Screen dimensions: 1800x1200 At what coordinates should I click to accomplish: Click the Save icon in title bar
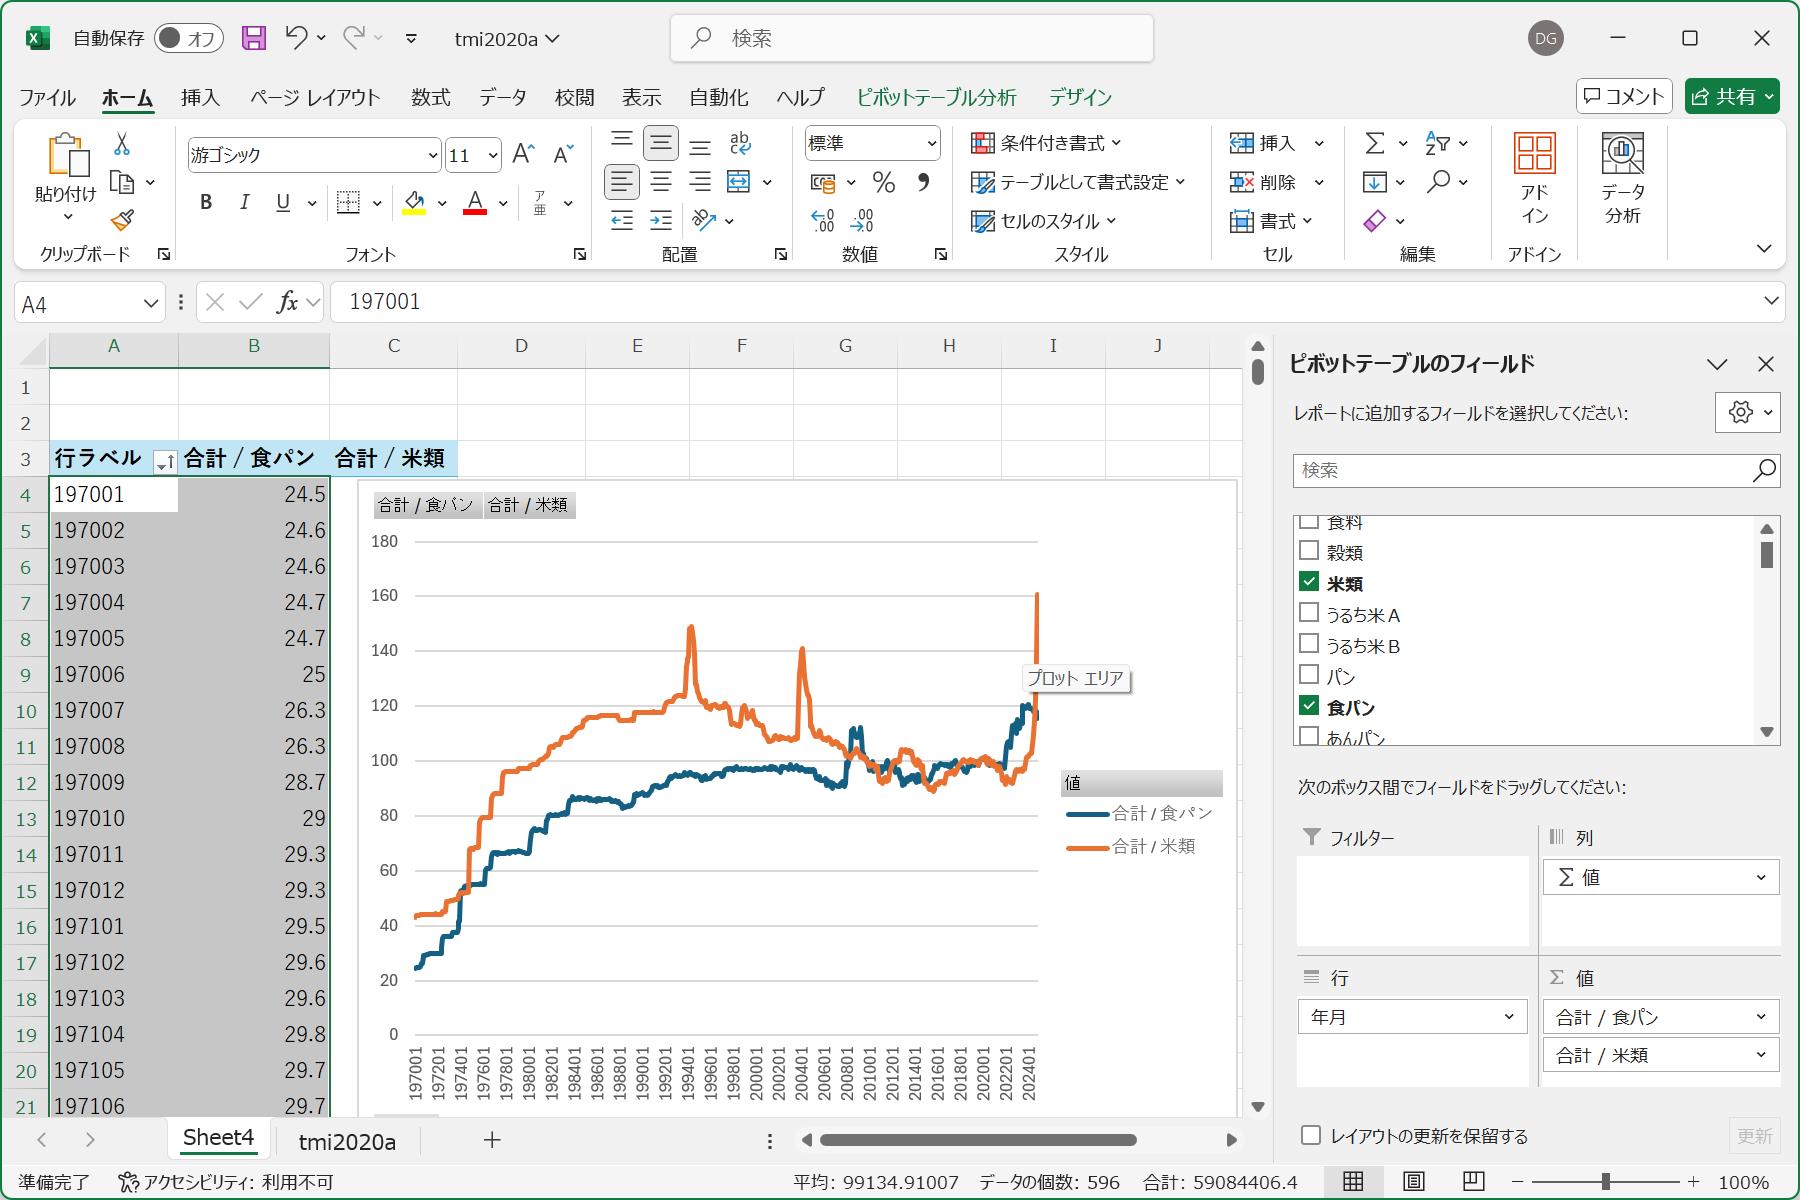[x=254, y=38]
